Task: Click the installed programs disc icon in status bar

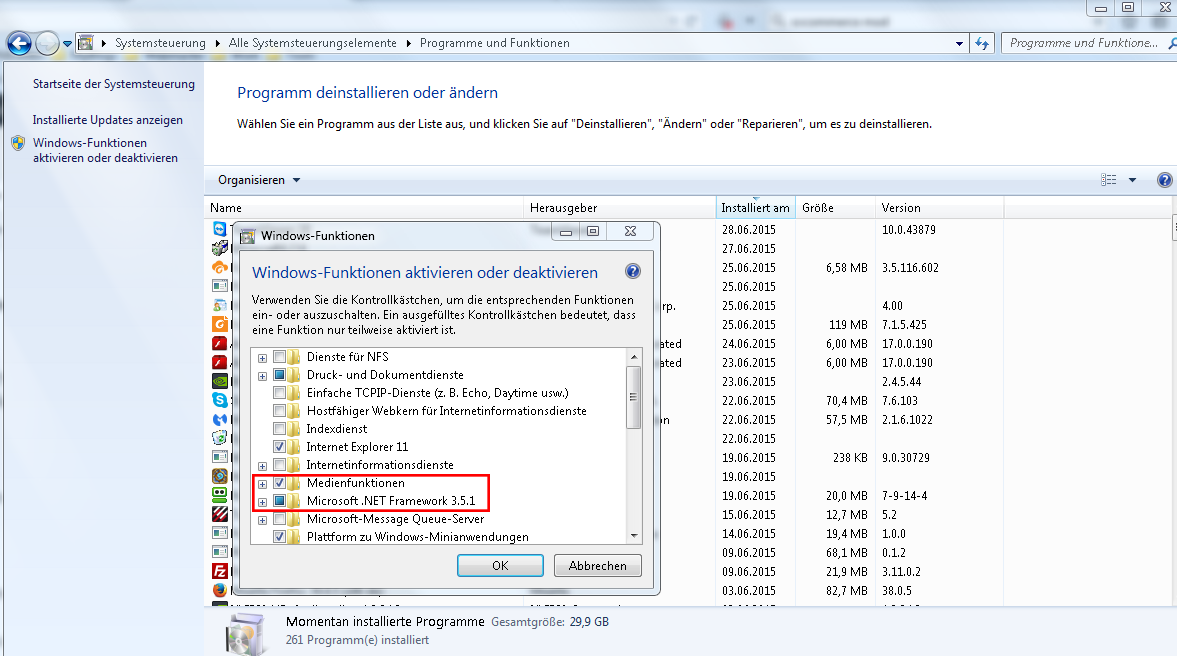Action: pos(245,633)
